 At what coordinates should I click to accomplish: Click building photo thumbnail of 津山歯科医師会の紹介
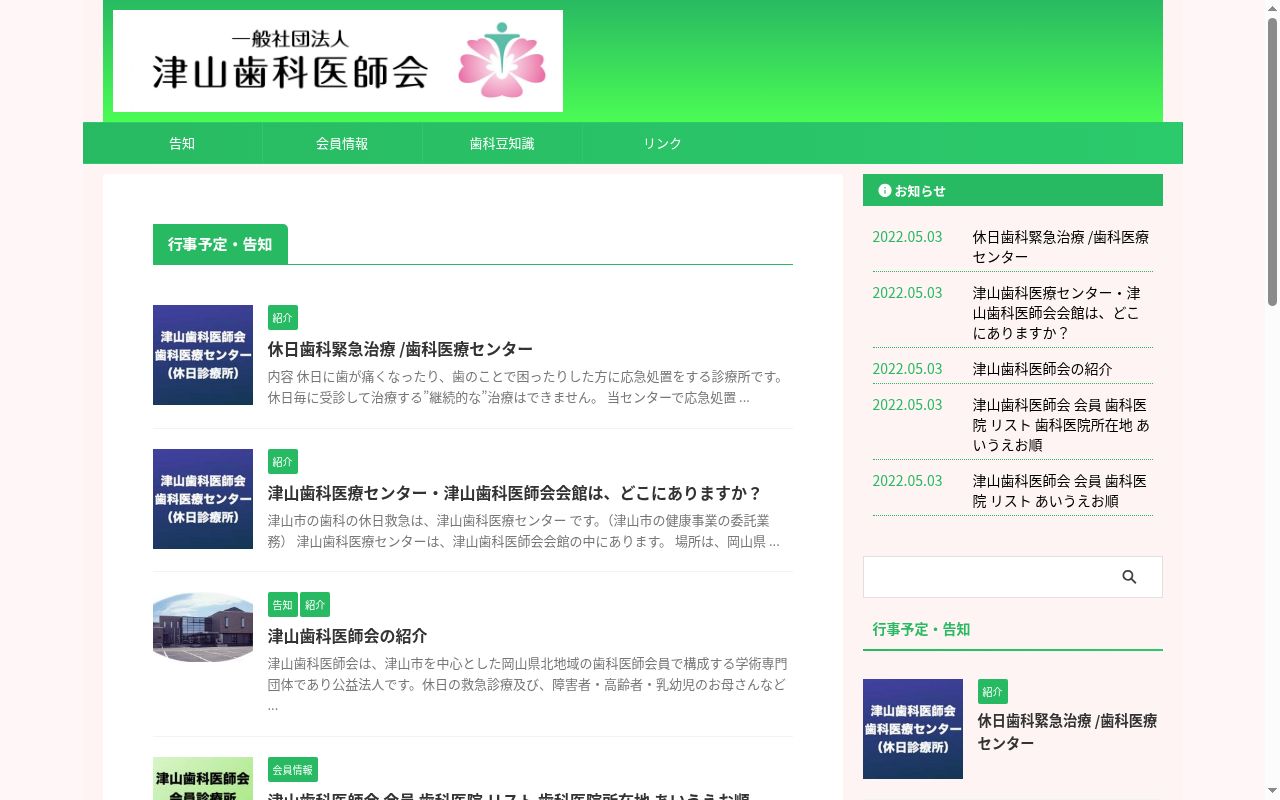203,627
